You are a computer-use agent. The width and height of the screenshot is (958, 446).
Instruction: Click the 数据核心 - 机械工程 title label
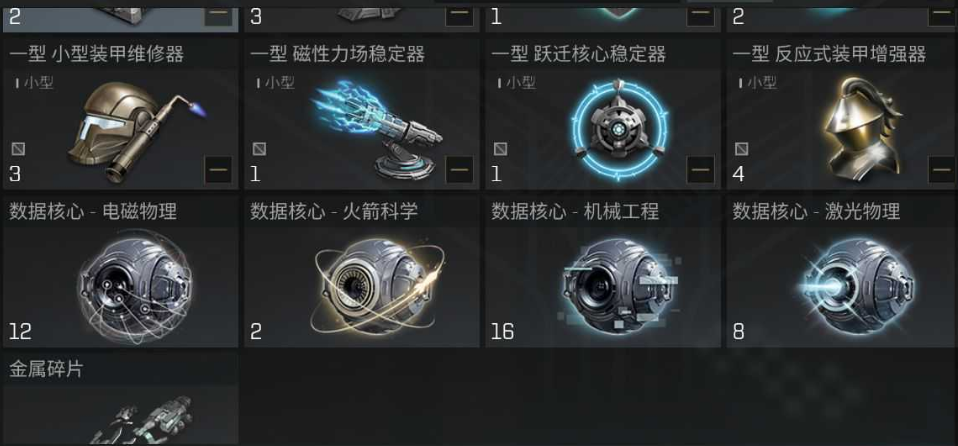coord(575,212)
